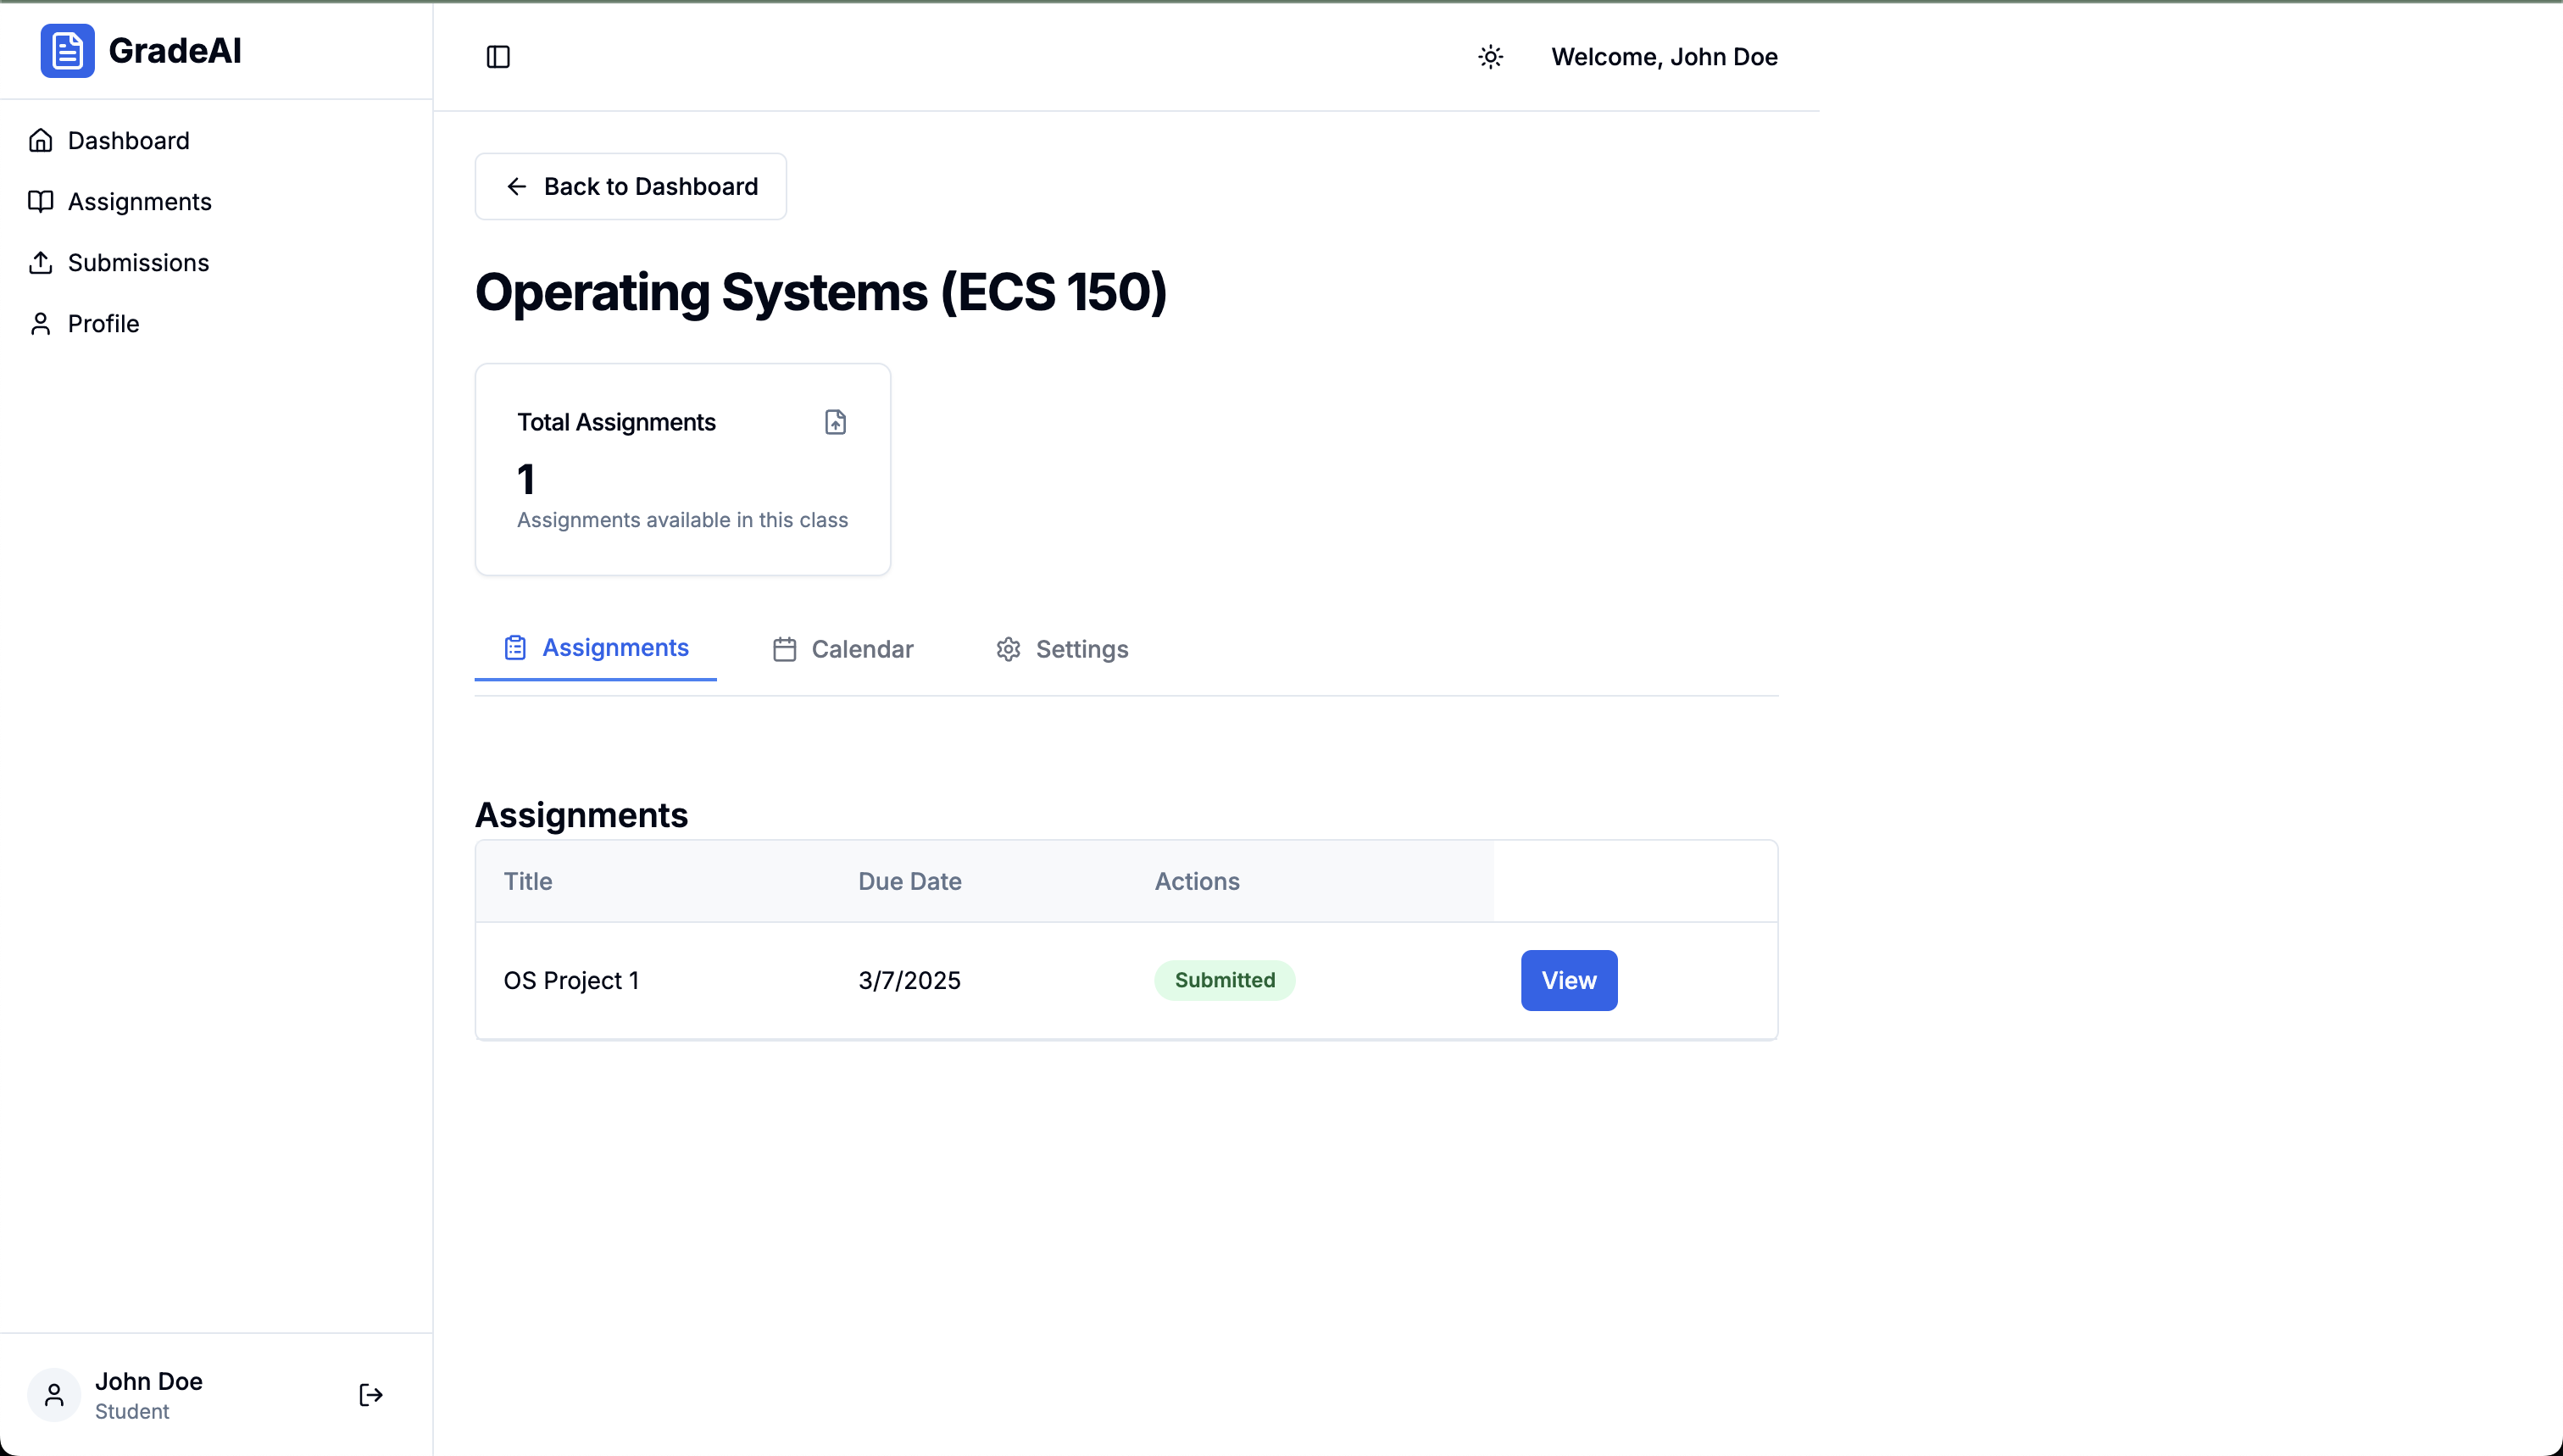Click the Submitted status badge

tap(1224, 980)
